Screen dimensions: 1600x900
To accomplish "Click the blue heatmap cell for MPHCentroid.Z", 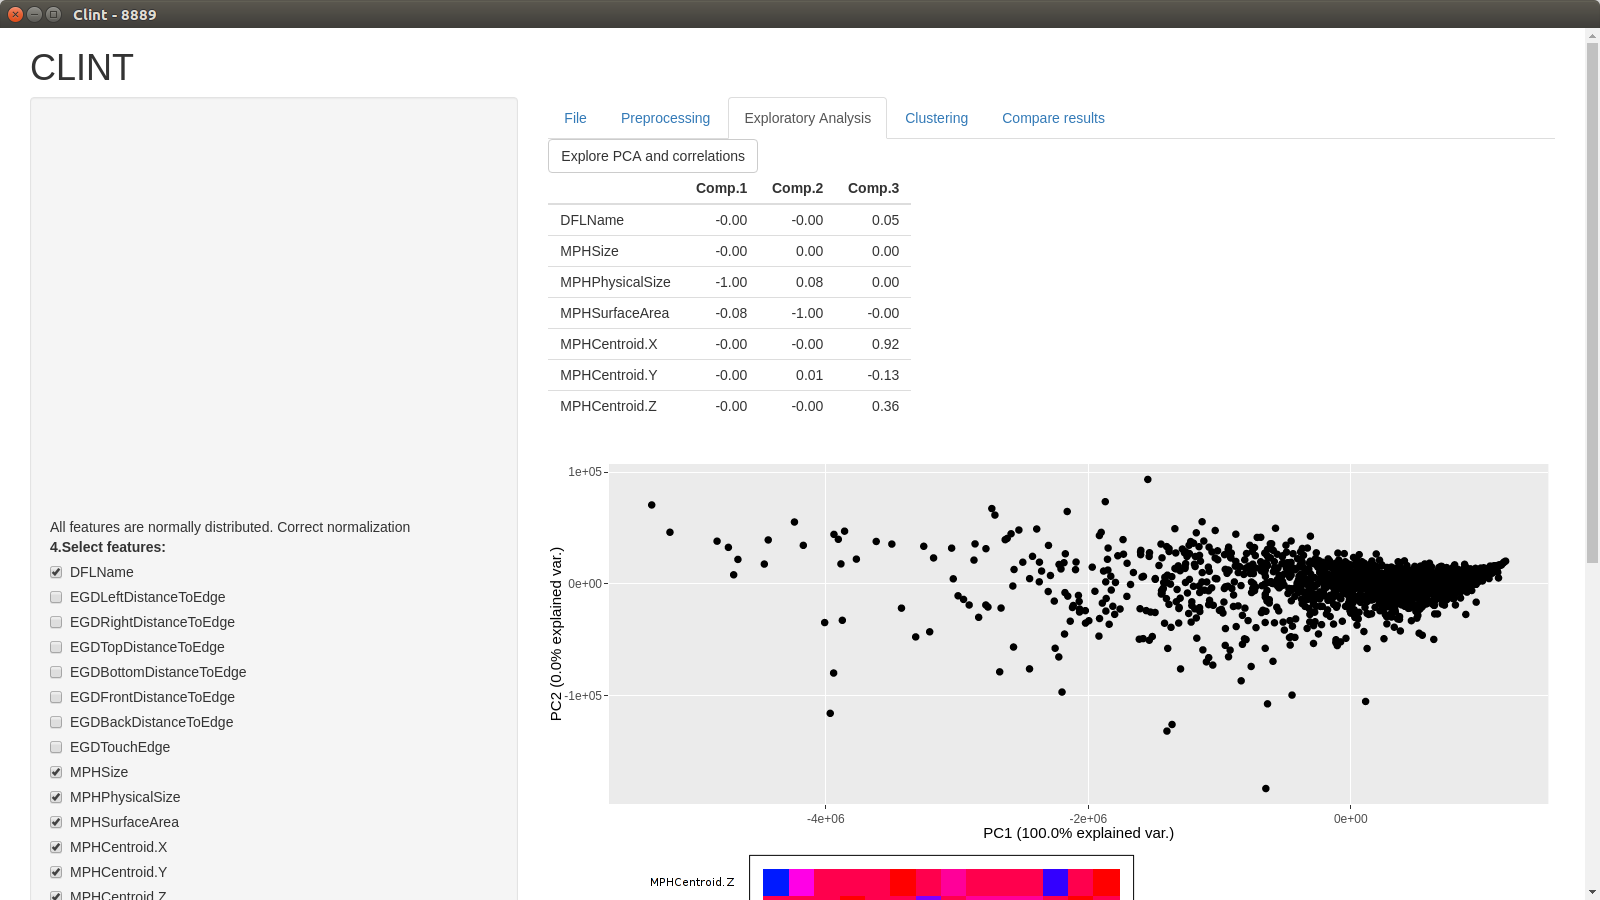I will (x=776, y=882).
